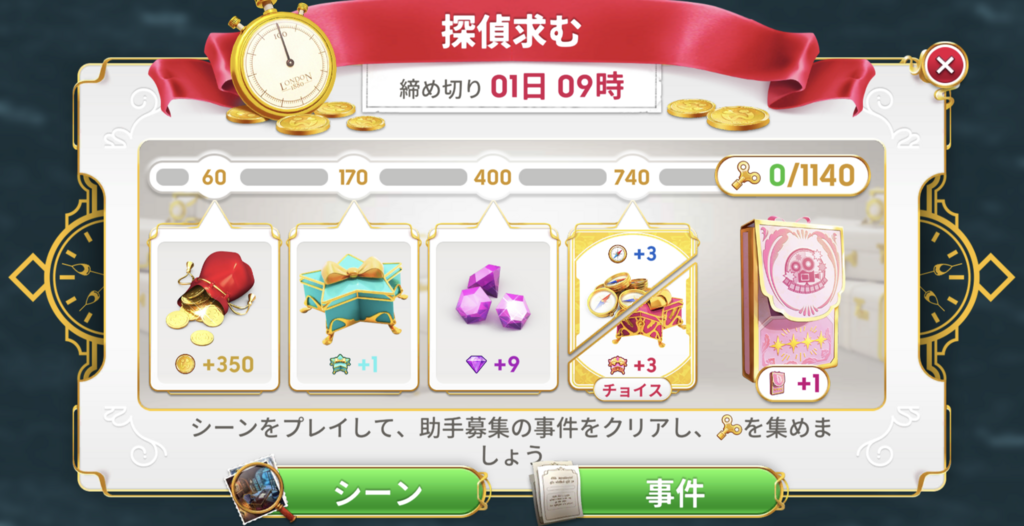The image size is (1024, 526).
Task: Select the purple gems reward
Action: [493, 306]
